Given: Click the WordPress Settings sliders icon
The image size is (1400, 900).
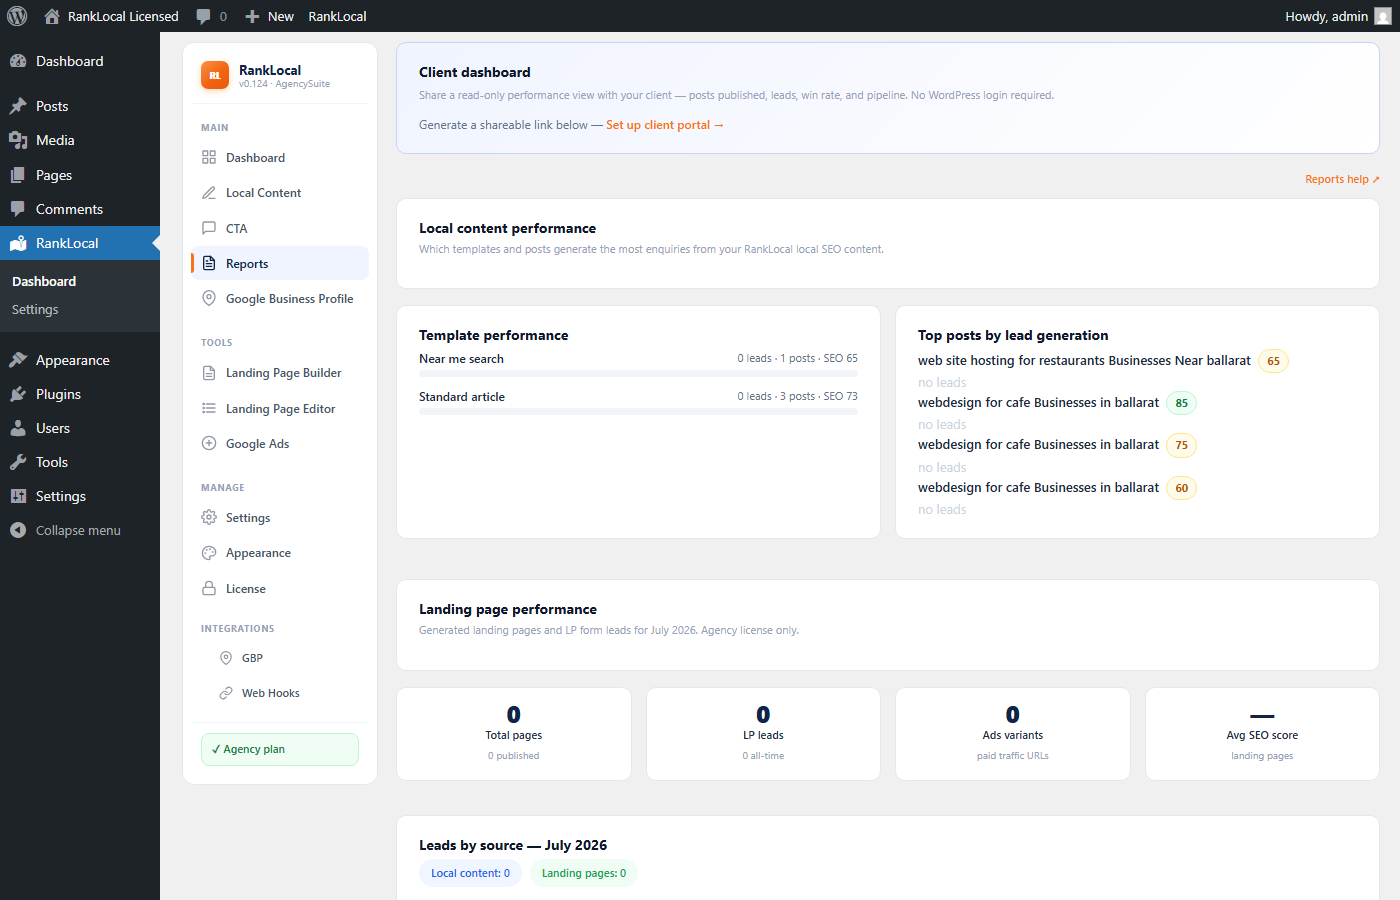Looking at the screenshot, I should point(18,496).
